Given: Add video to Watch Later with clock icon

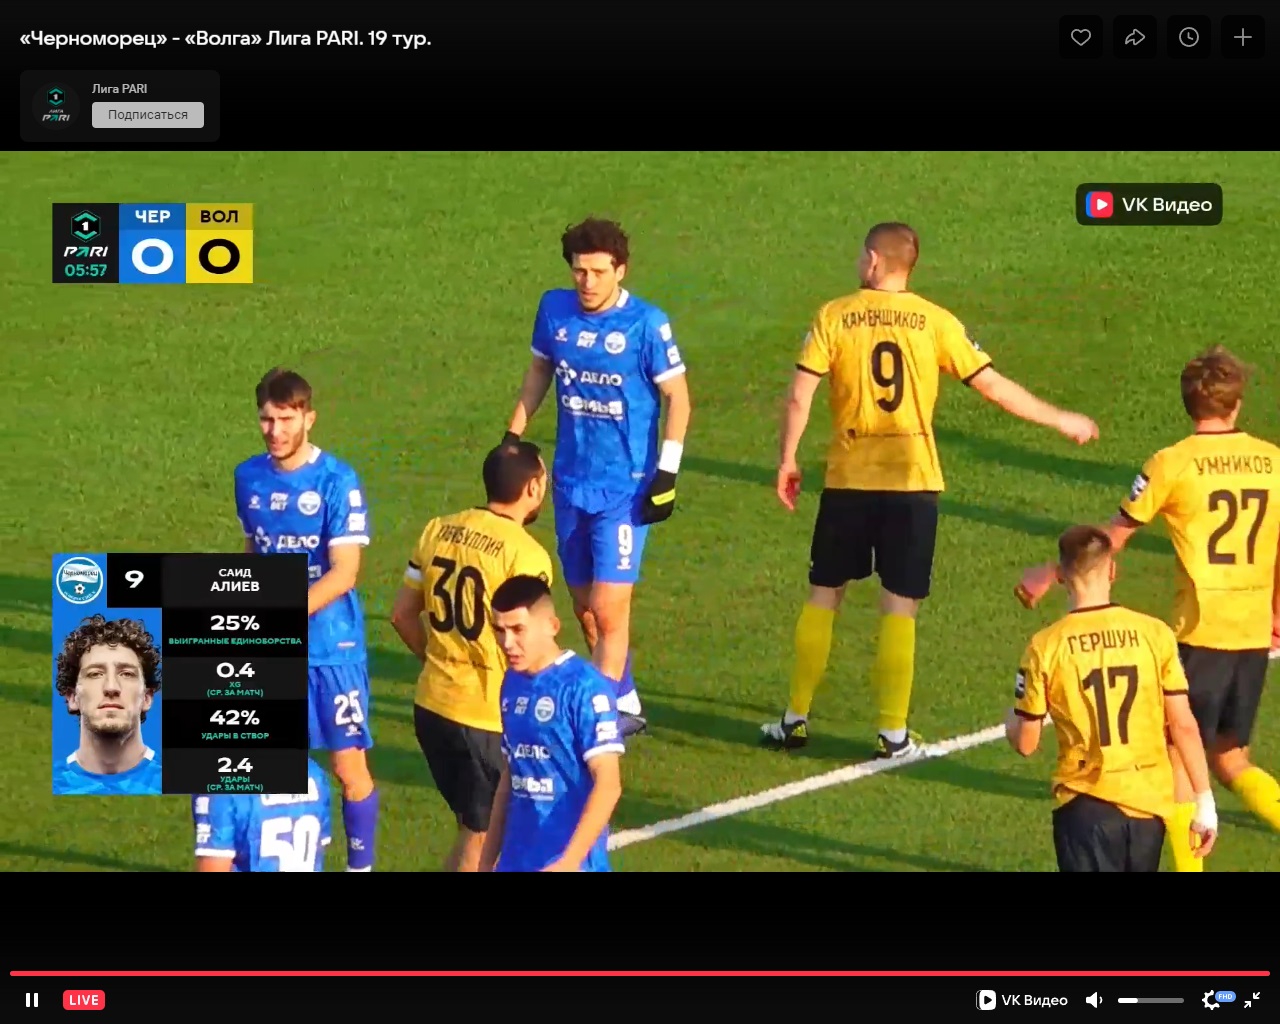Looking at the screenshot, I should click(x=1189, y=37).
